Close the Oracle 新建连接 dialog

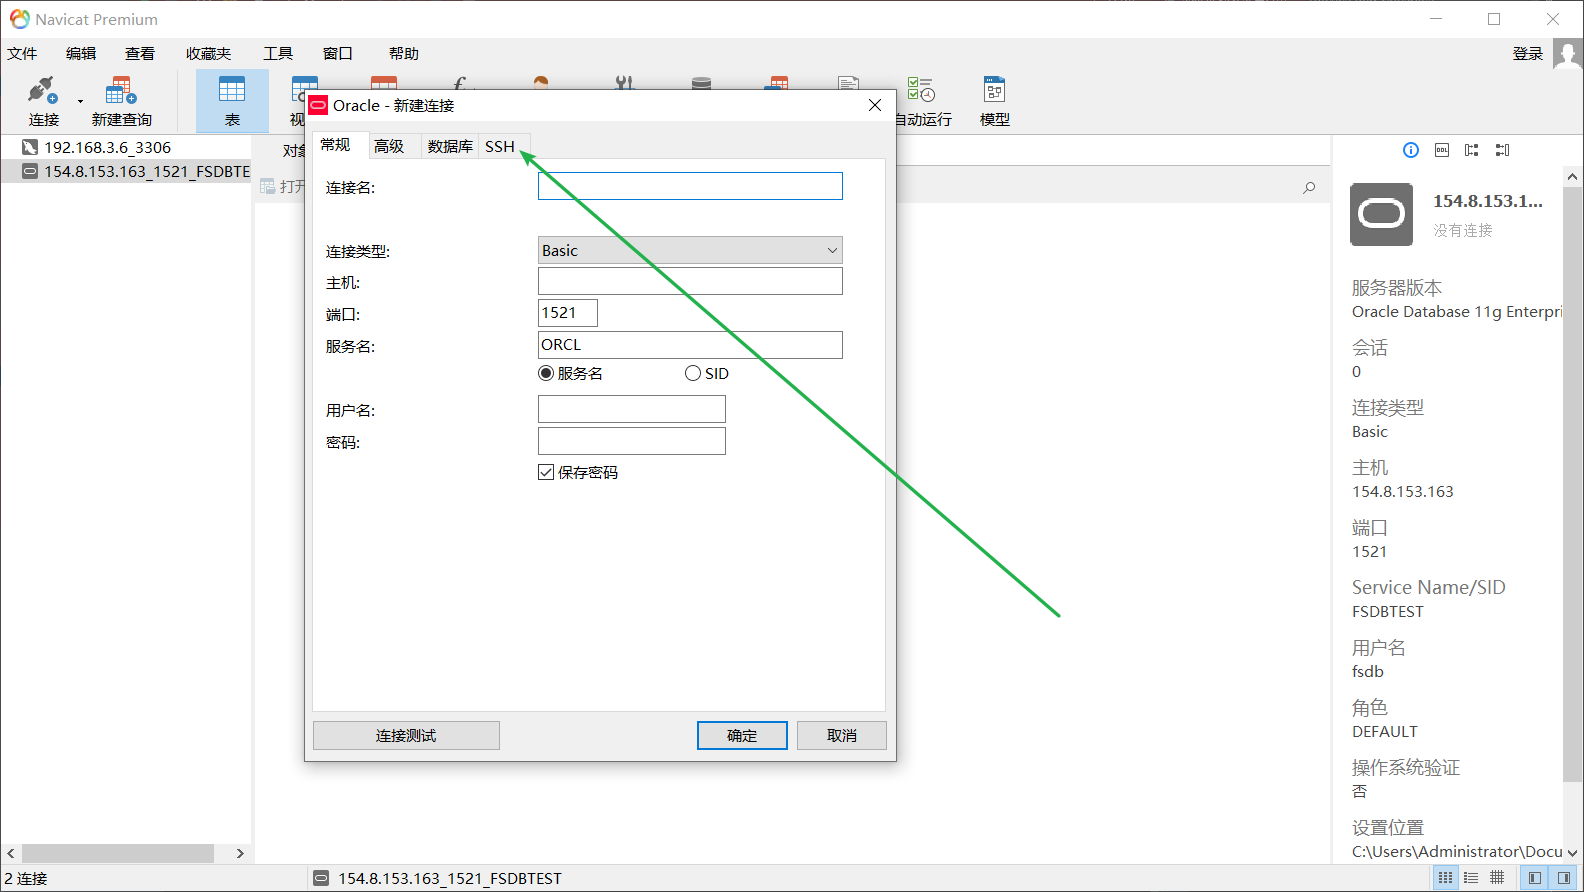(875, 105)
